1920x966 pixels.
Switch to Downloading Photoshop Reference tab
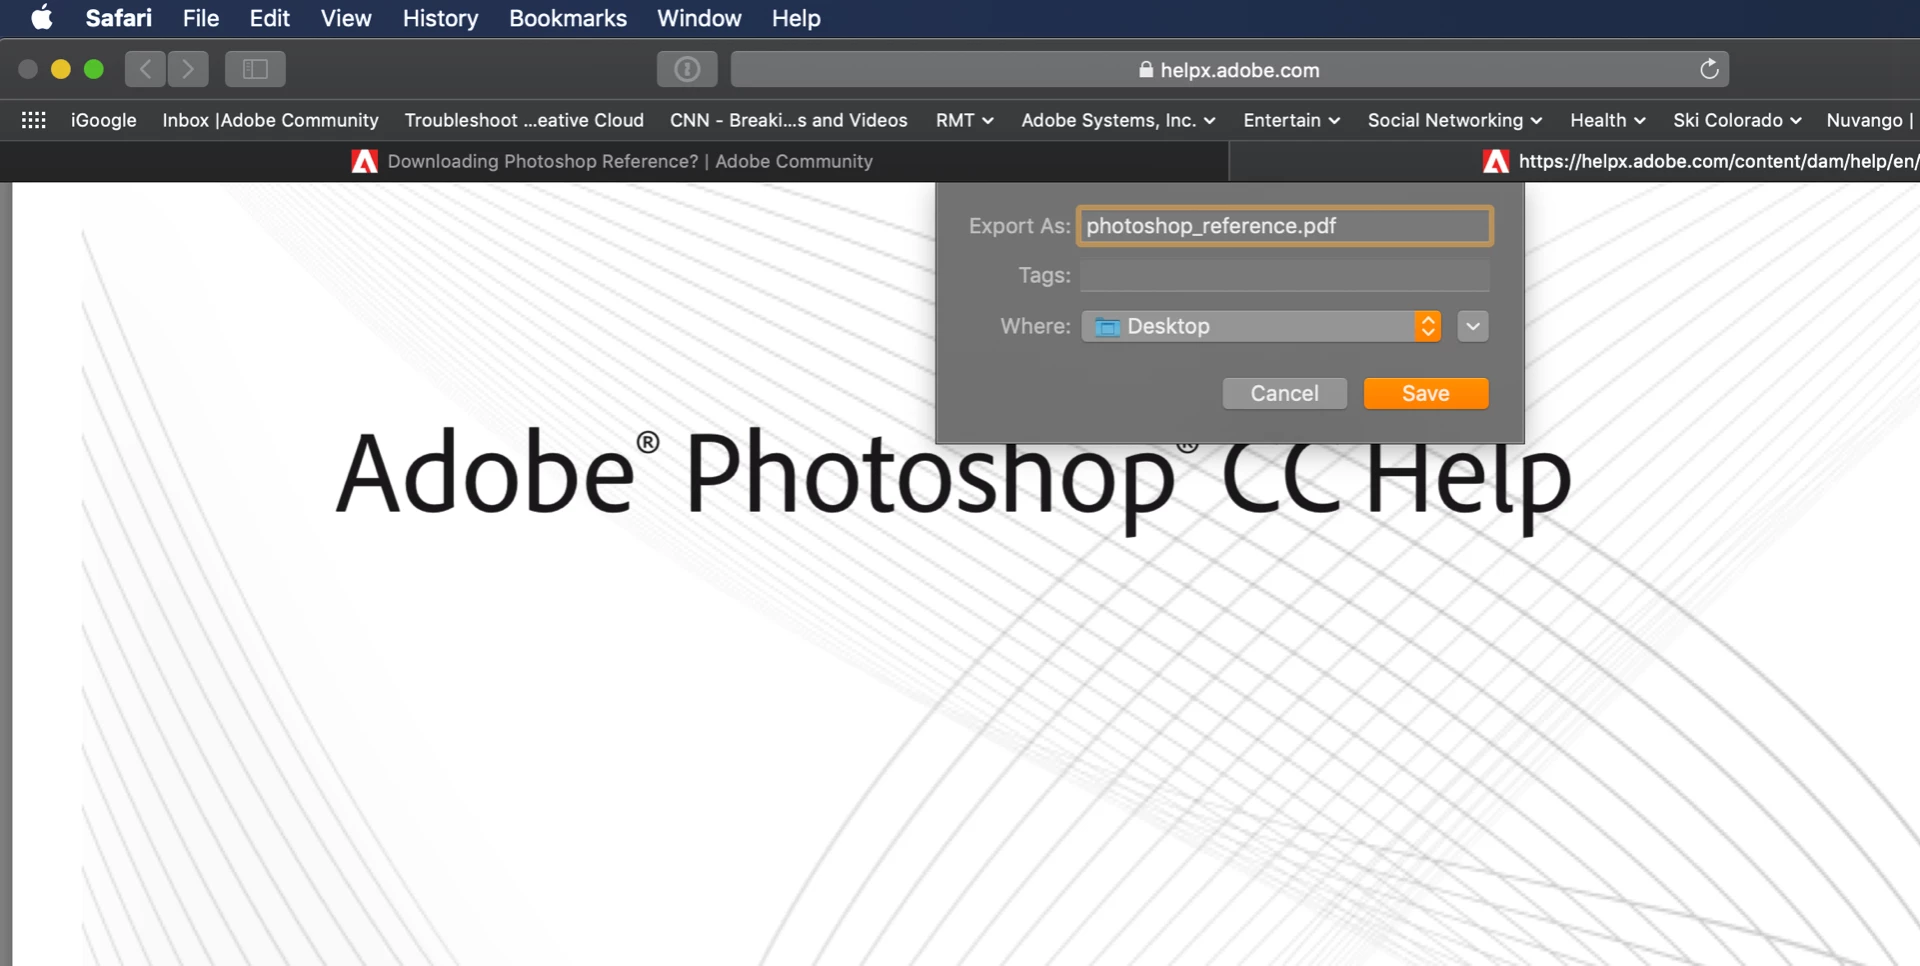[614, 161]
